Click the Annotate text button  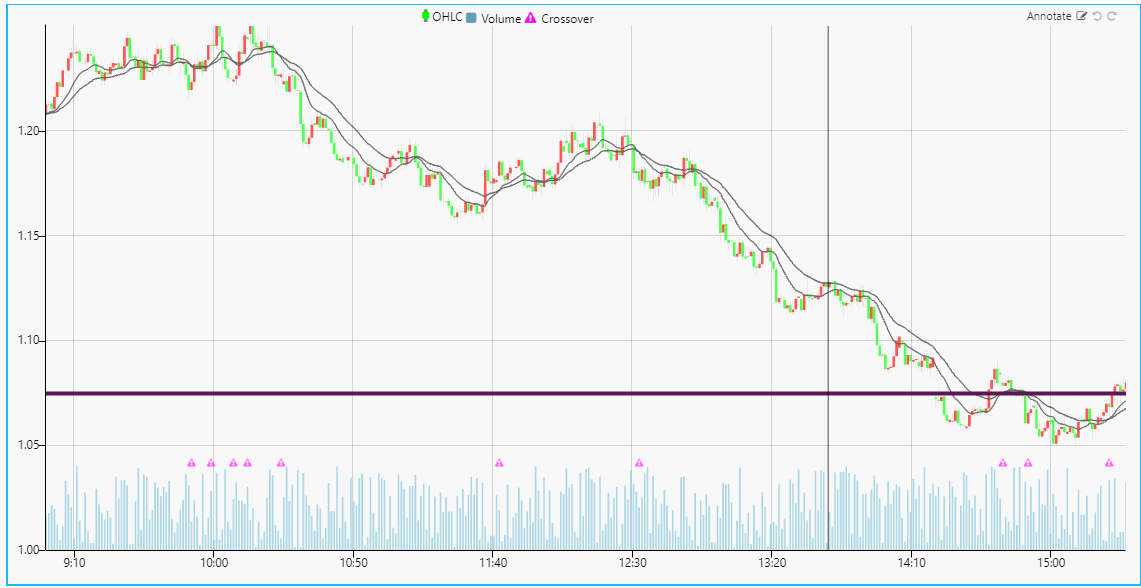(1049, 17)
